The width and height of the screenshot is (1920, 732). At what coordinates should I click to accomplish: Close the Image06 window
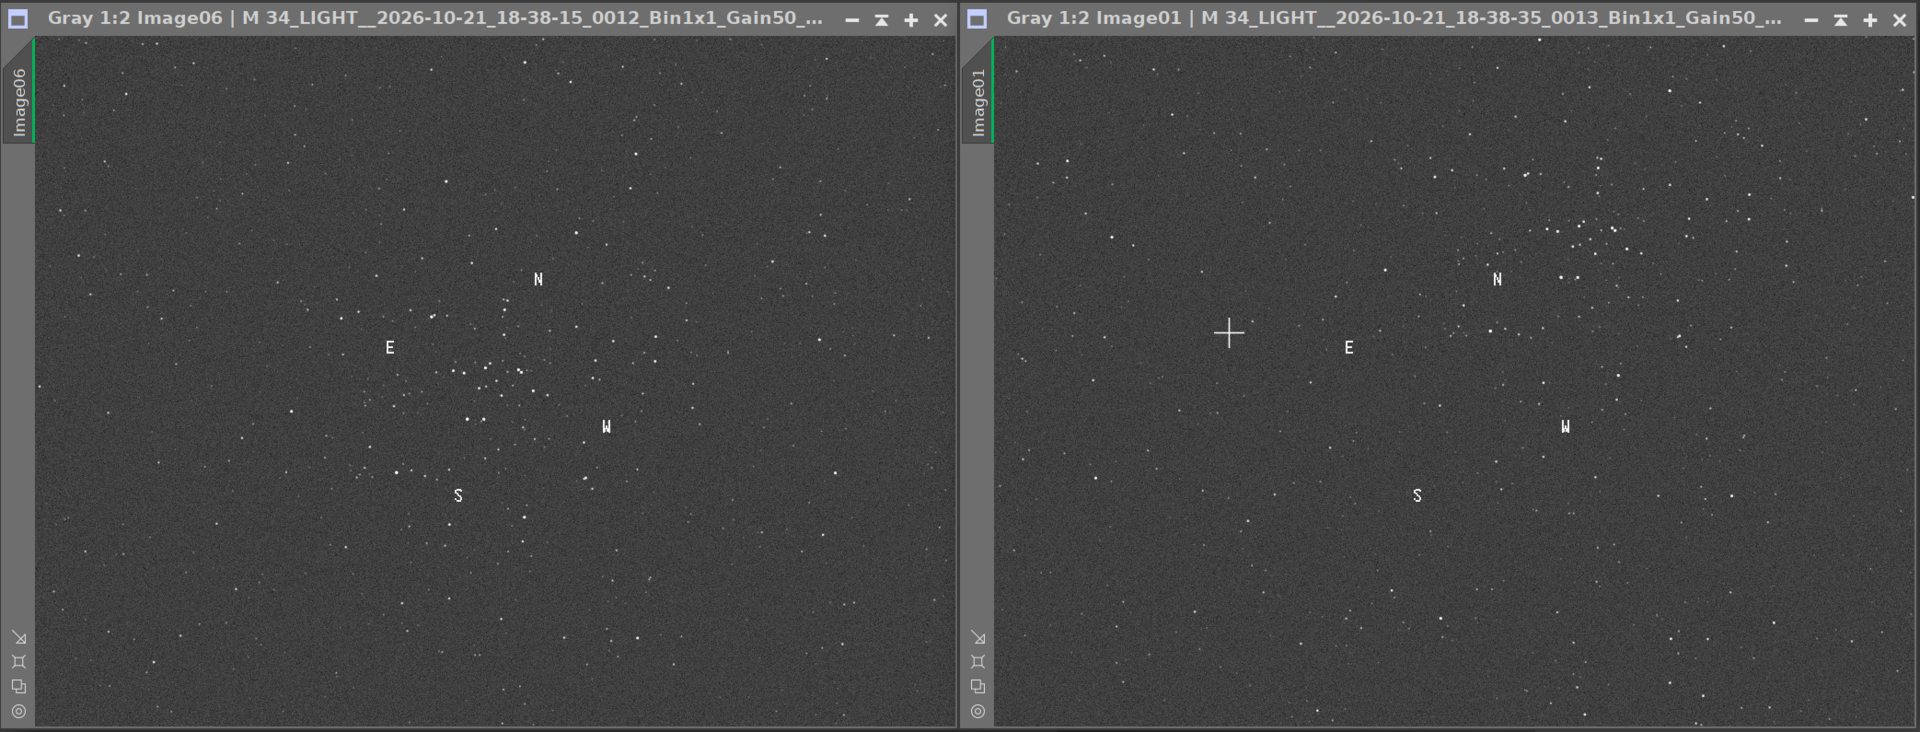[x=940, y=20]
